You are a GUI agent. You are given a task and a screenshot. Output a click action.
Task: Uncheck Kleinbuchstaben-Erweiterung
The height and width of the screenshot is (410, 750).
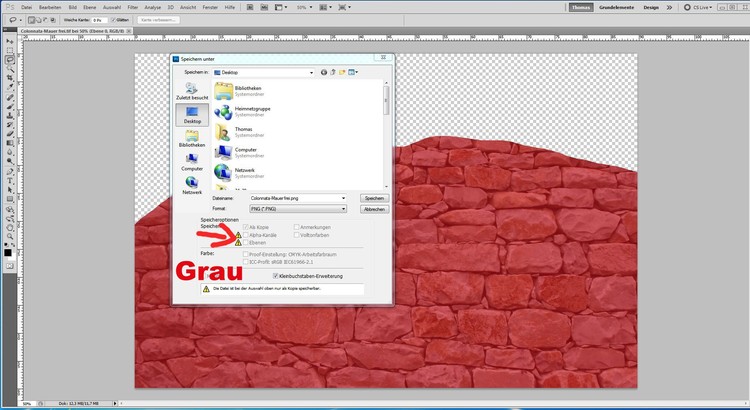click(276, 276)
